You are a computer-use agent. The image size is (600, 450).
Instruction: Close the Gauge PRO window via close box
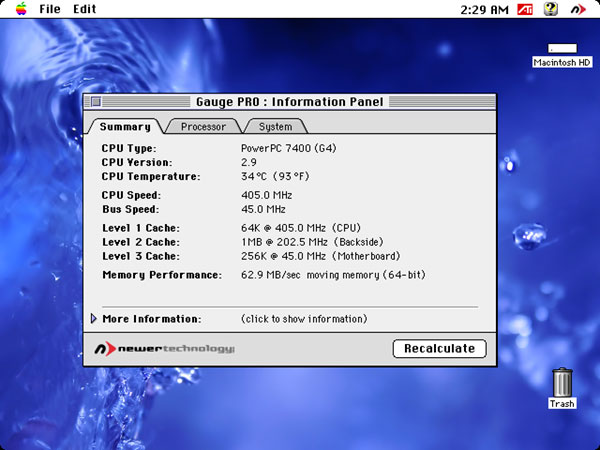pos(95,101)
